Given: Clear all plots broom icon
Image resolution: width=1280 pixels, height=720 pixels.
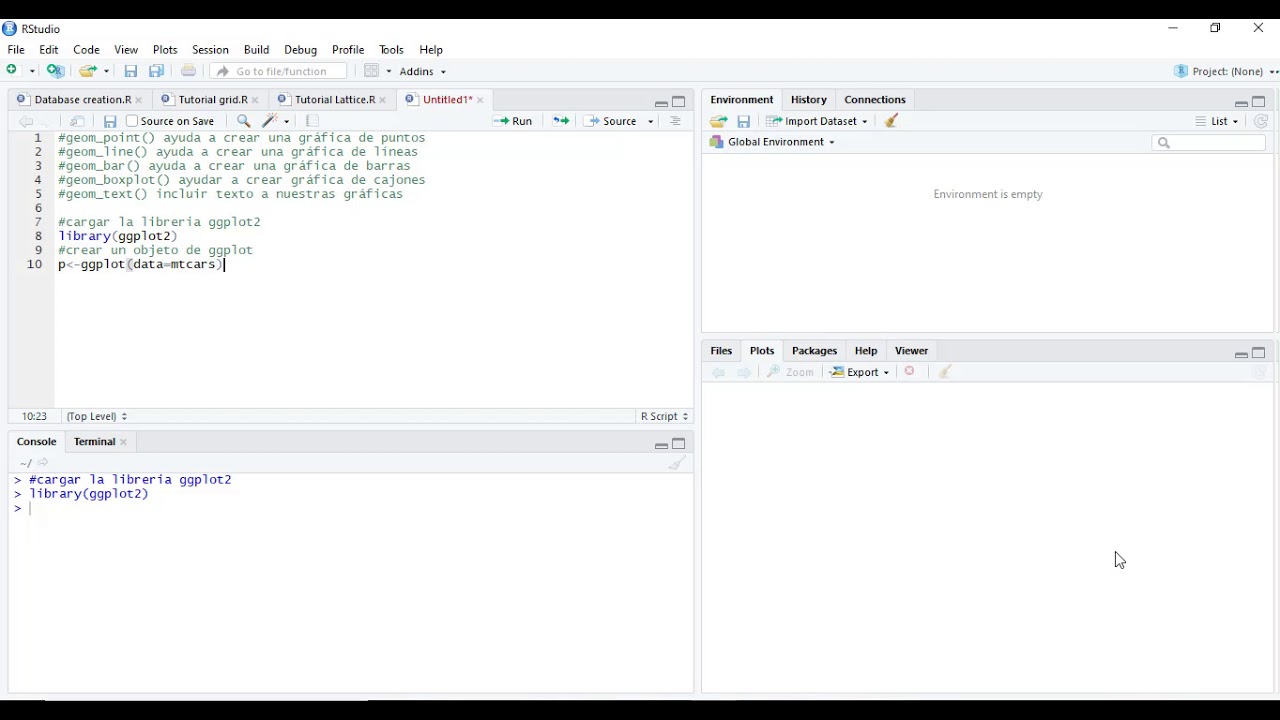Looking at the screenshot, I should coord(945,372).
